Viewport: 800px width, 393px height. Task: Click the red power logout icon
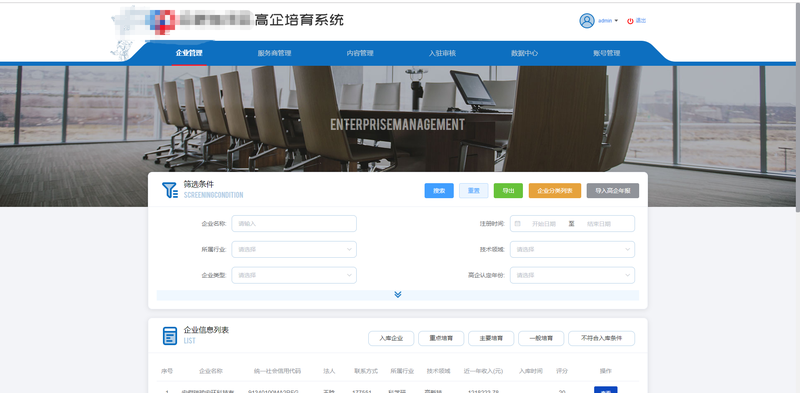pos(630,21)
